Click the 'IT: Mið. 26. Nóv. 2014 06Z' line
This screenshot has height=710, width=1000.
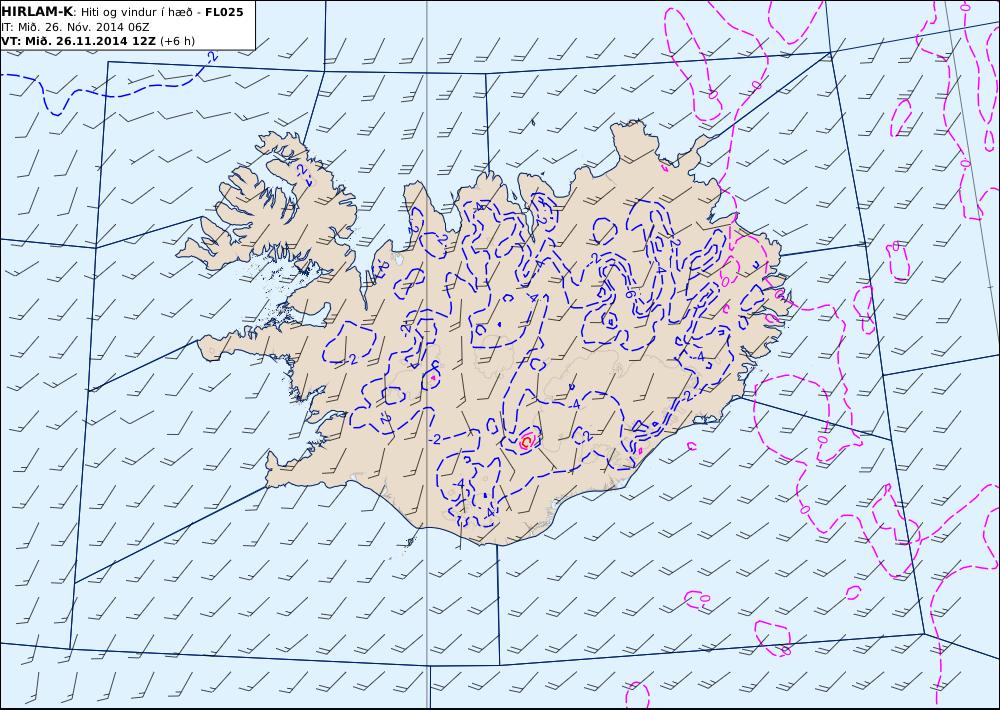pos(75,27)
